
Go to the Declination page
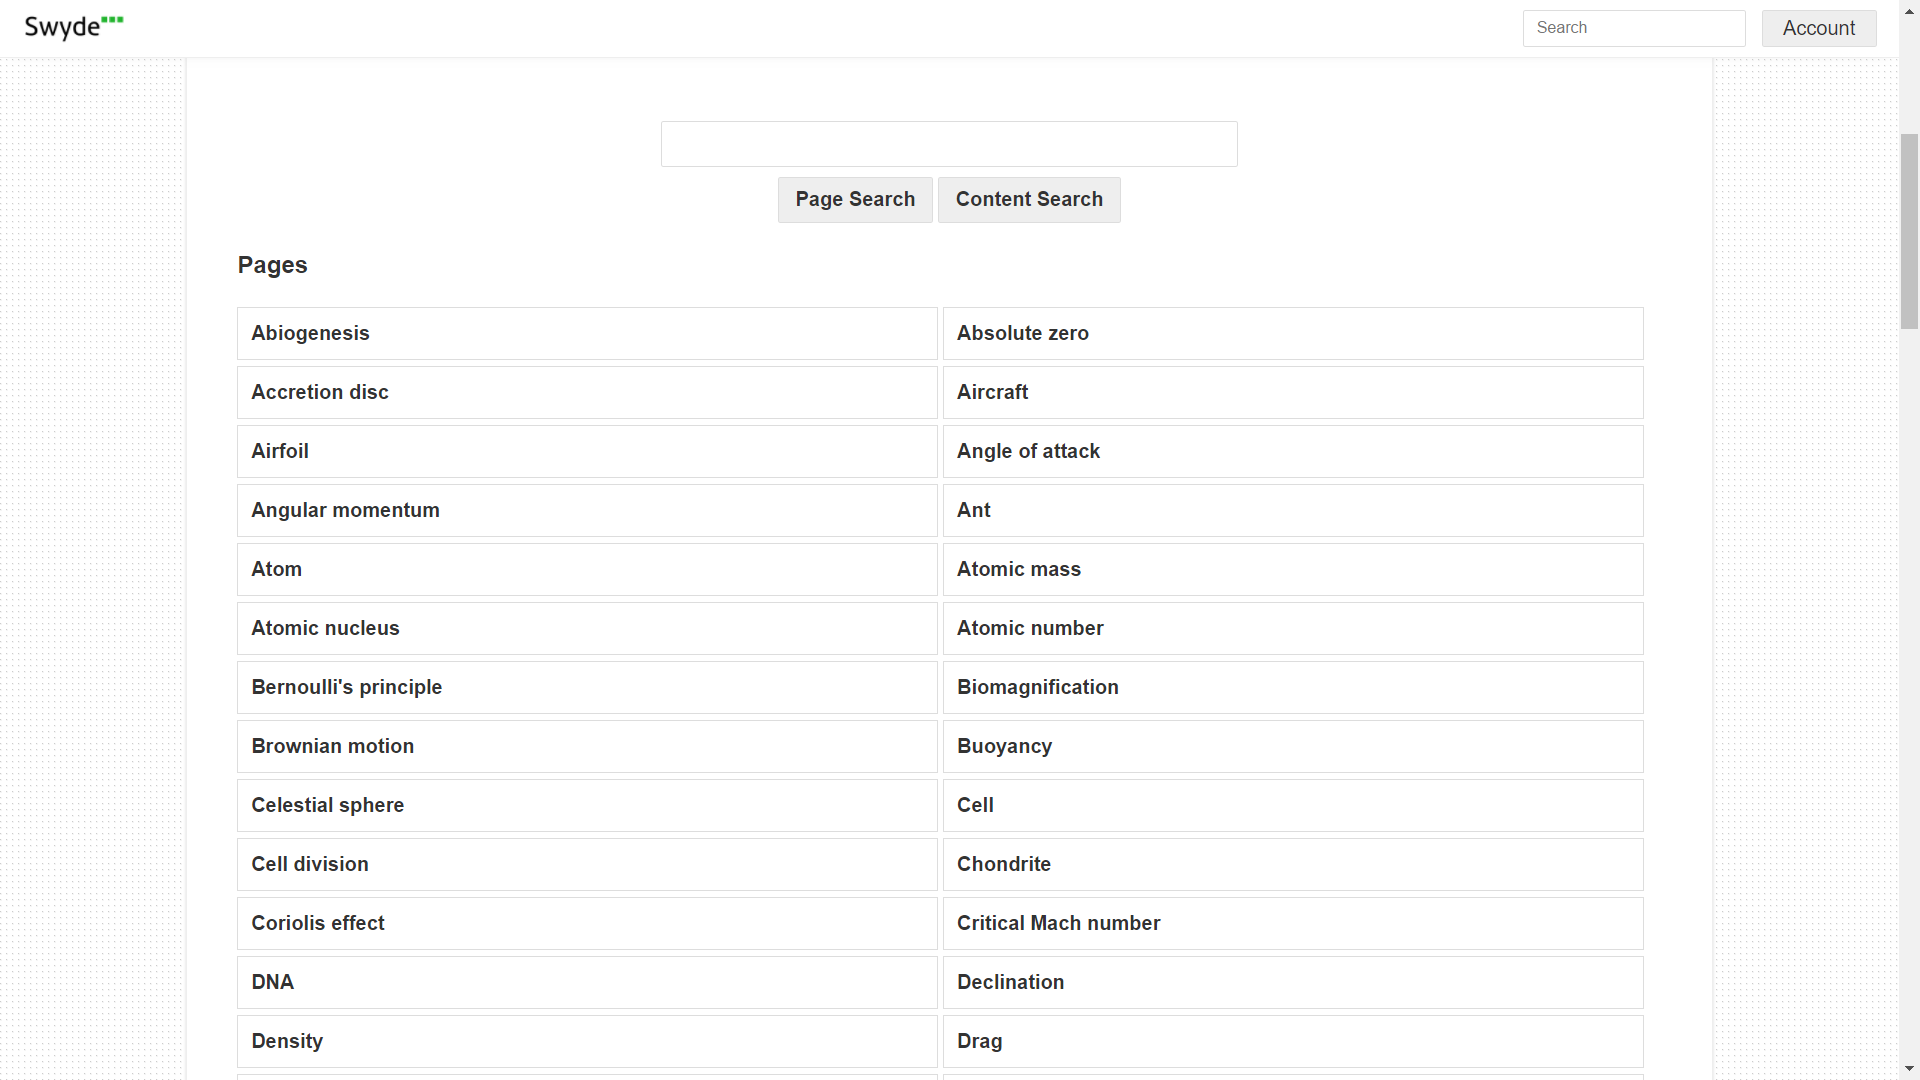[x=1010, y=982]
